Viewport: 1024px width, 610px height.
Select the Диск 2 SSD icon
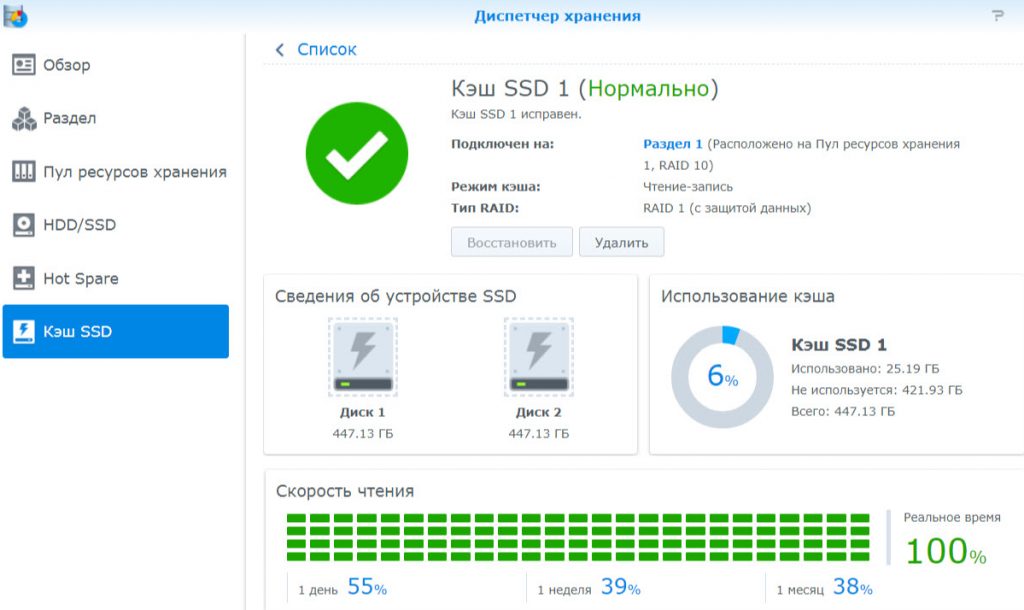[x=537, y=356]
